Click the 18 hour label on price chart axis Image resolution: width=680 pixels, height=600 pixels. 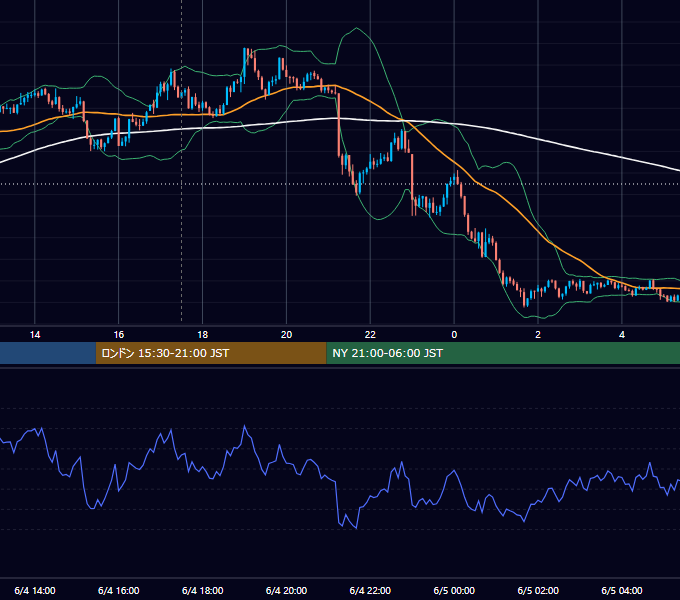pos(203,335)
